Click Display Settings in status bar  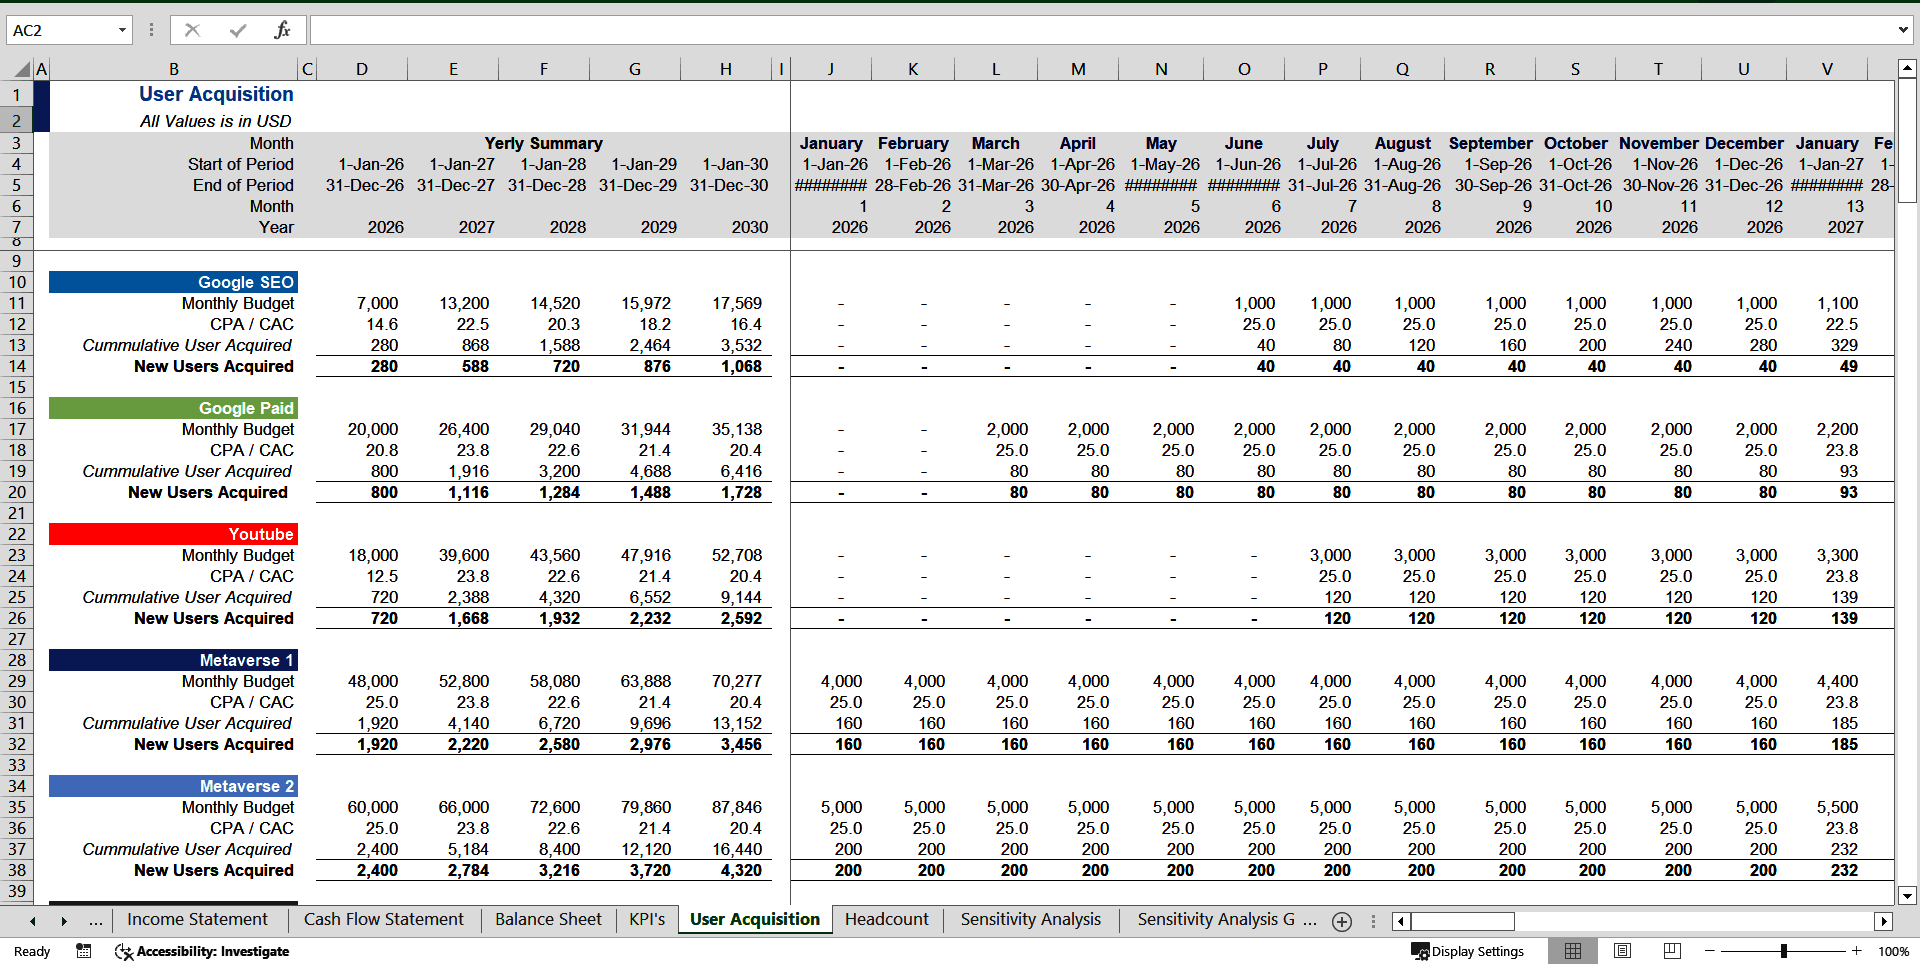pos(1468,951)
